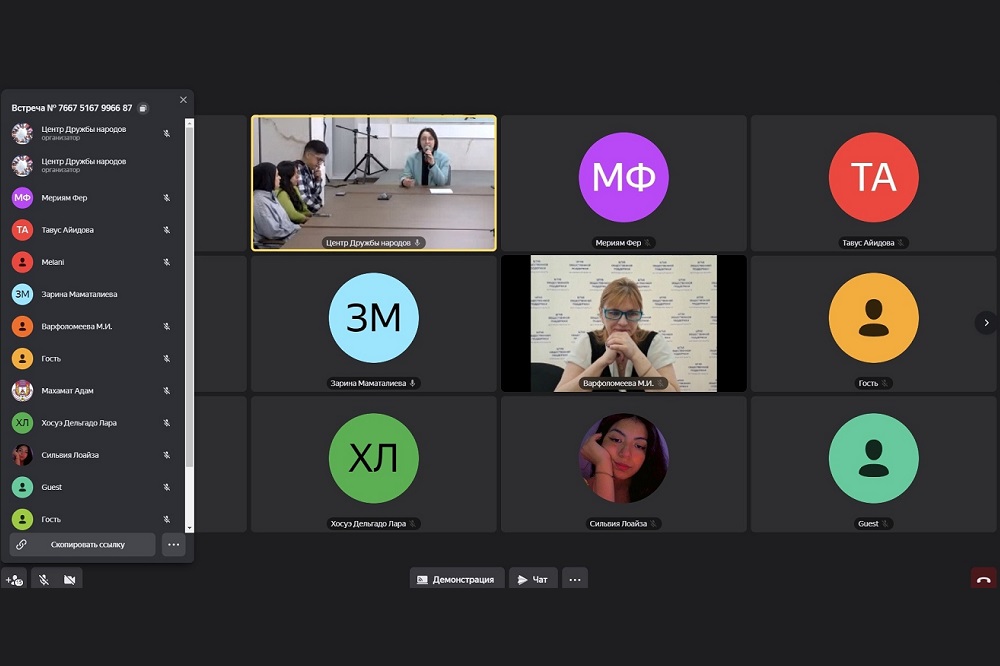The image size is (1000, 666).
Task: Open the three-dot menu next to Чат
Action: [574, 579]
